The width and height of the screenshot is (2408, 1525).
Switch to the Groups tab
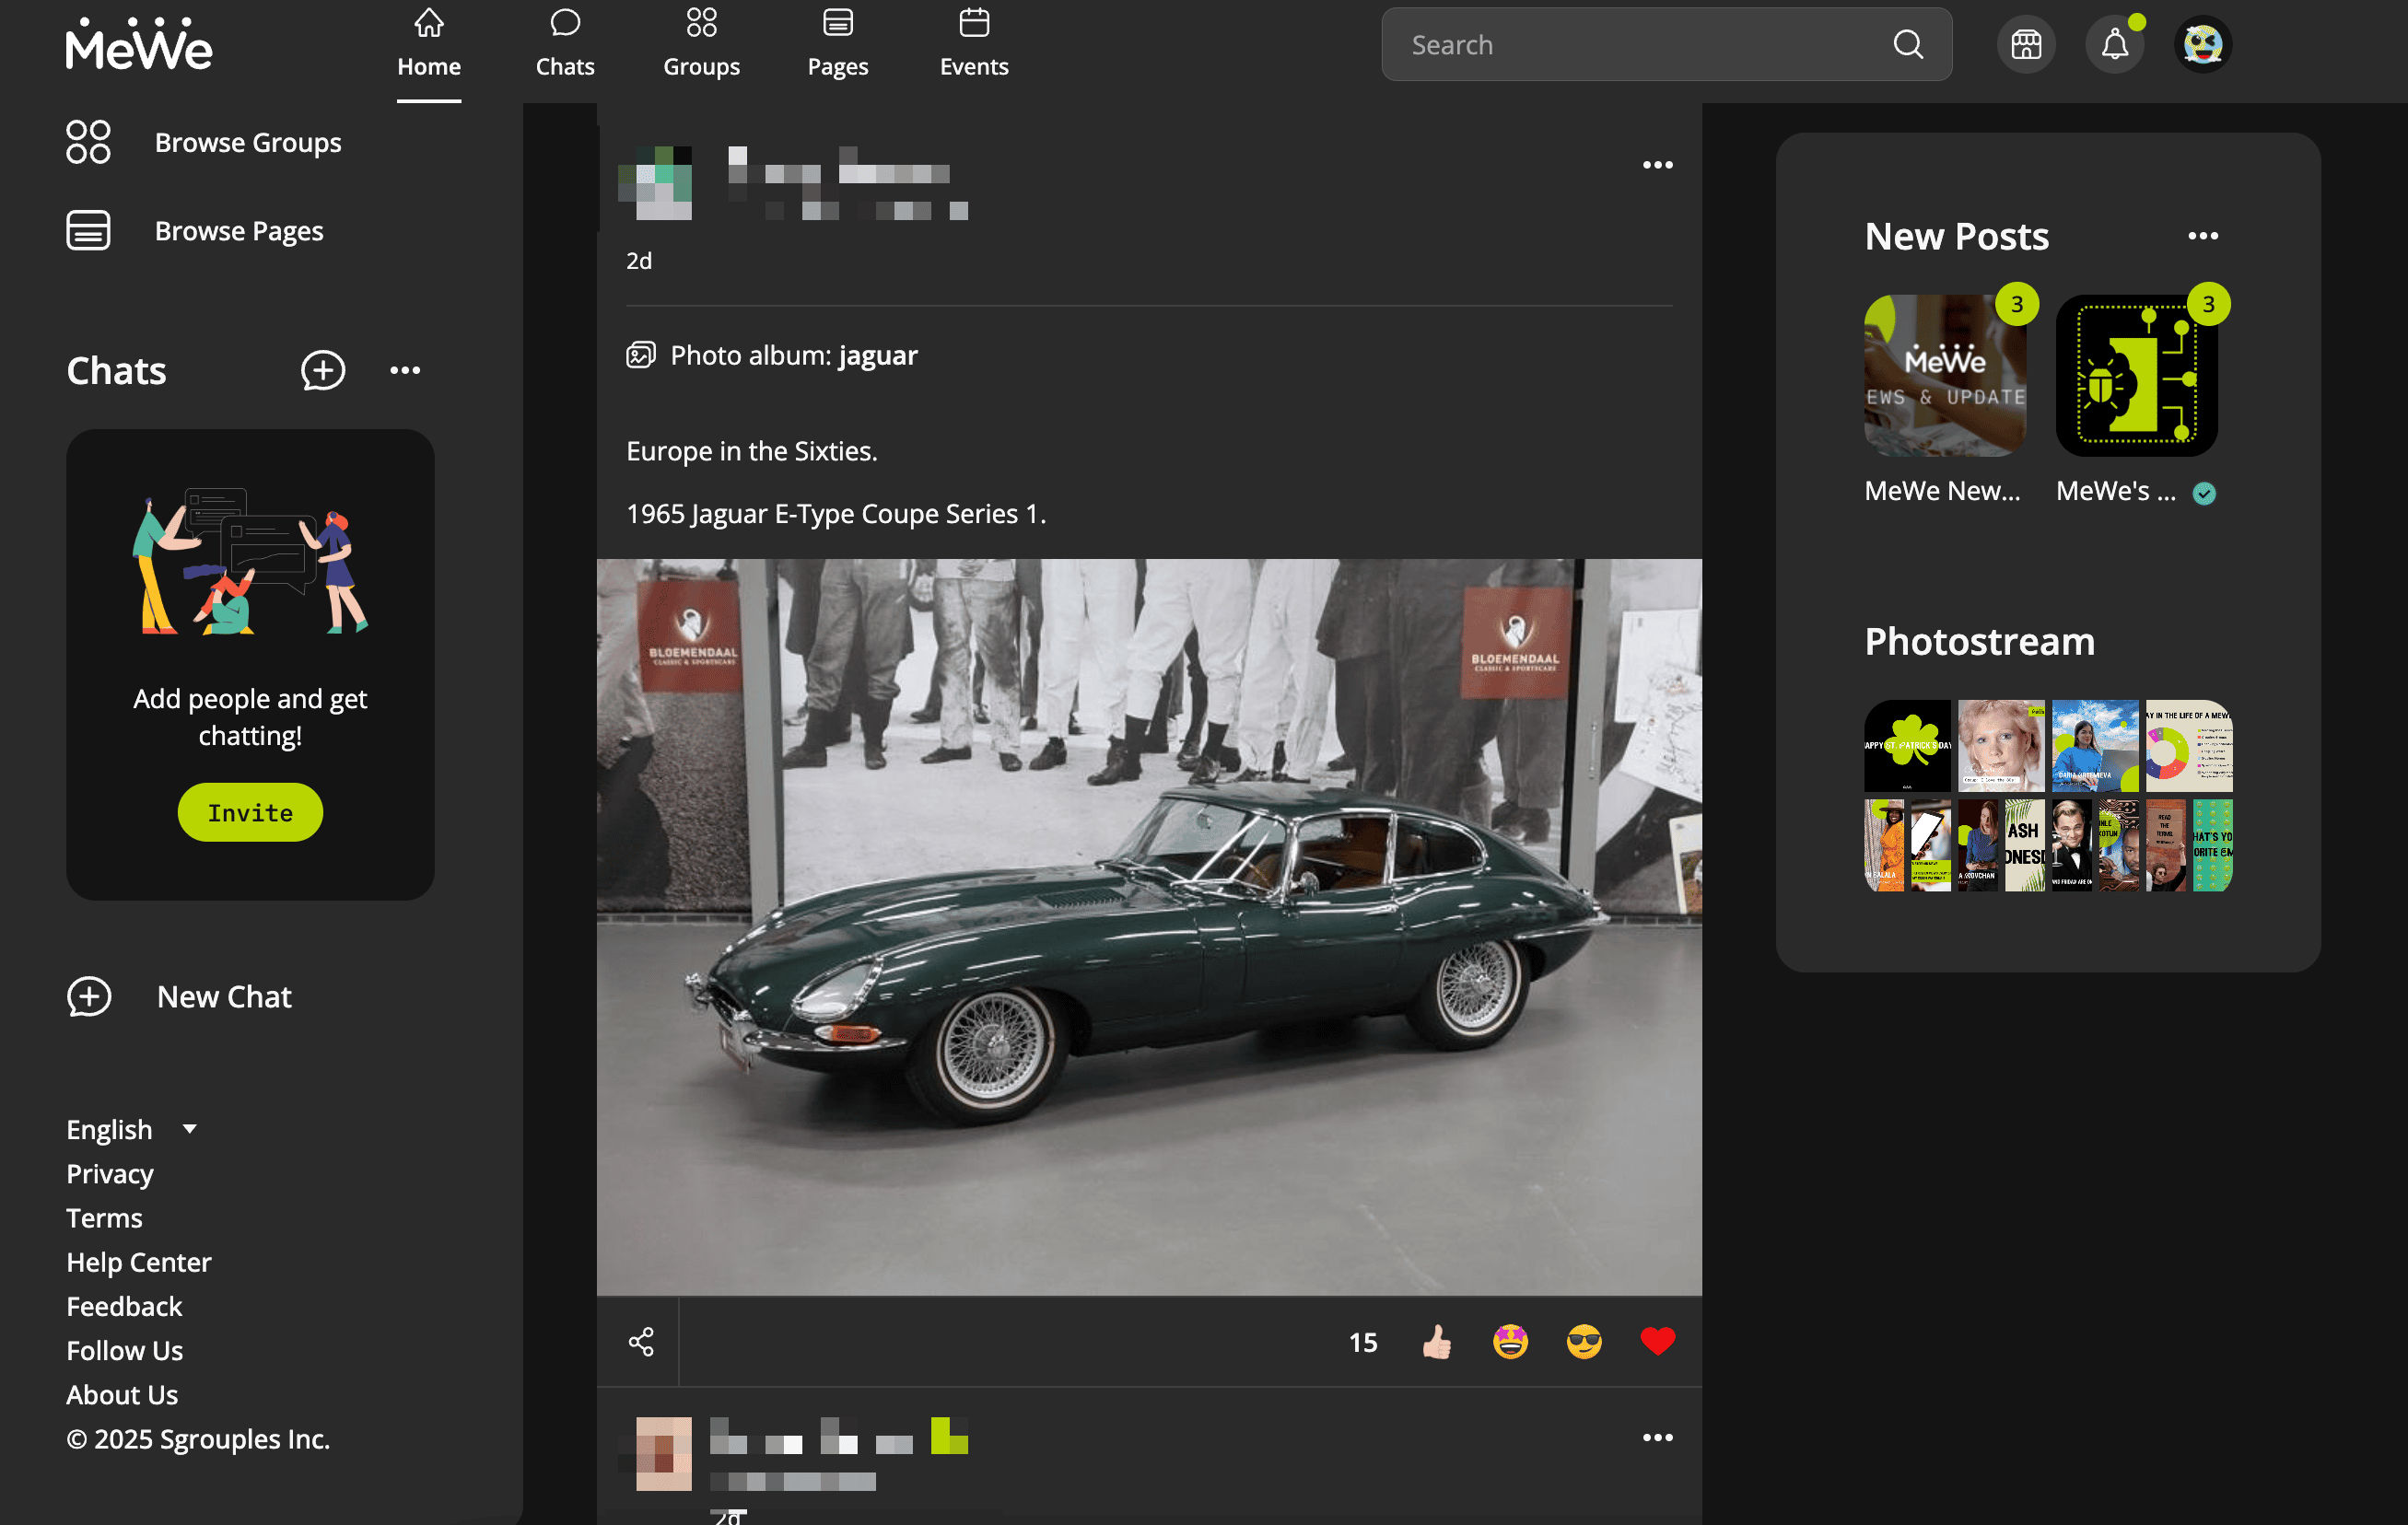click(x=701, y=45)
